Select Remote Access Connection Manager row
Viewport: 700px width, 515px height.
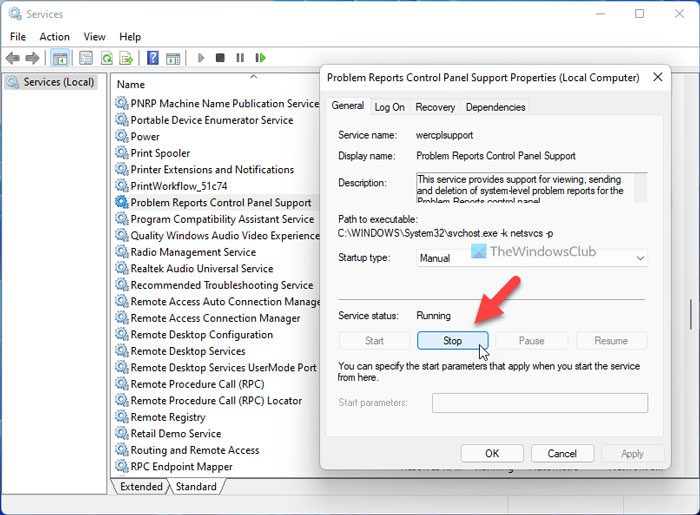click(208, 318)
